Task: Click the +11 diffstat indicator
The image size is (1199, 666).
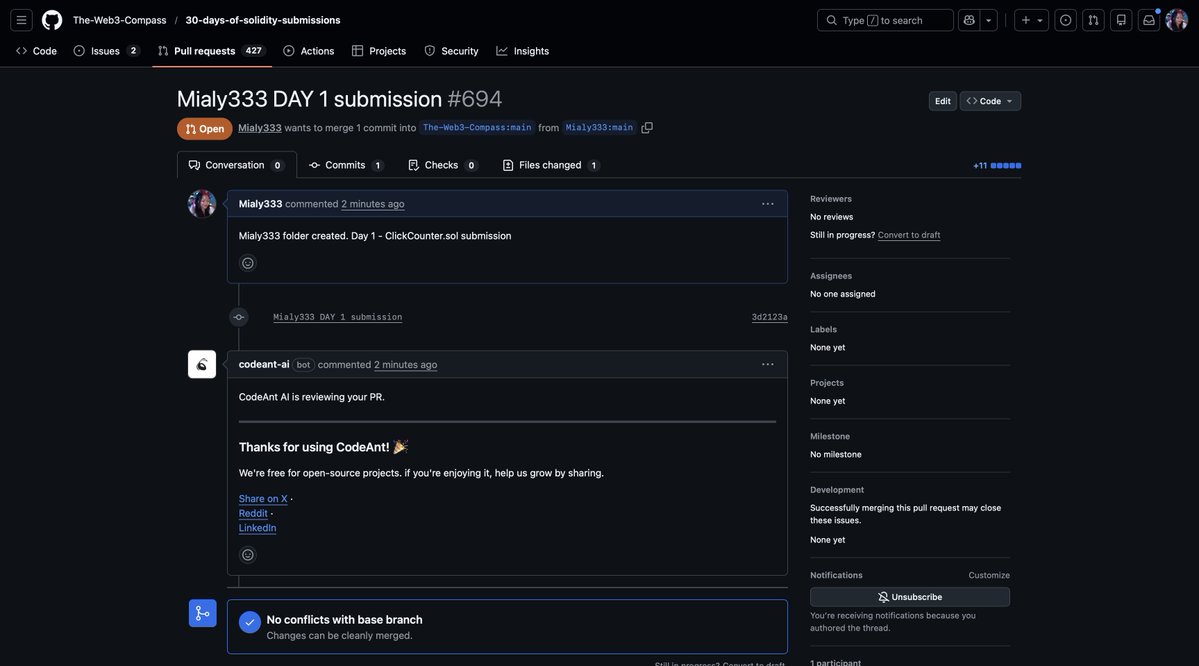Action: click(x=996, y=166)
